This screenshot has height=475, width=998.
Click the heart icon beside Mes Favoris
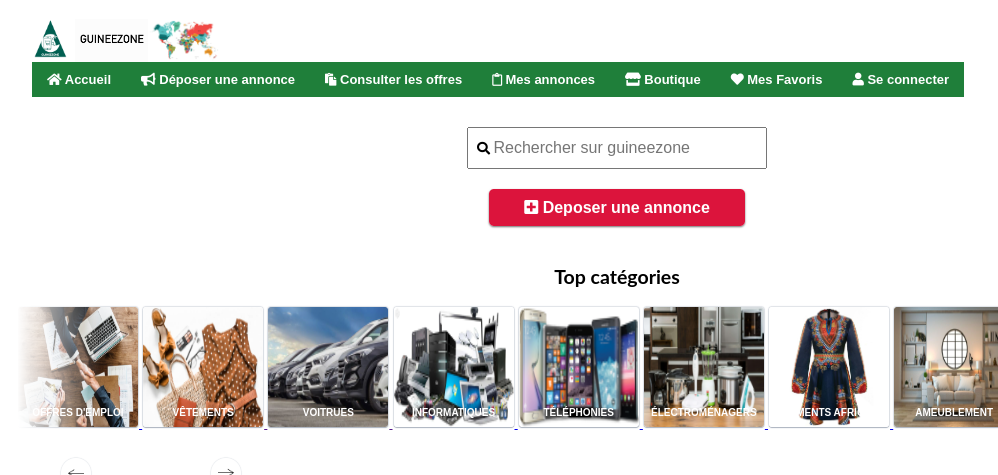pos(737,80)
